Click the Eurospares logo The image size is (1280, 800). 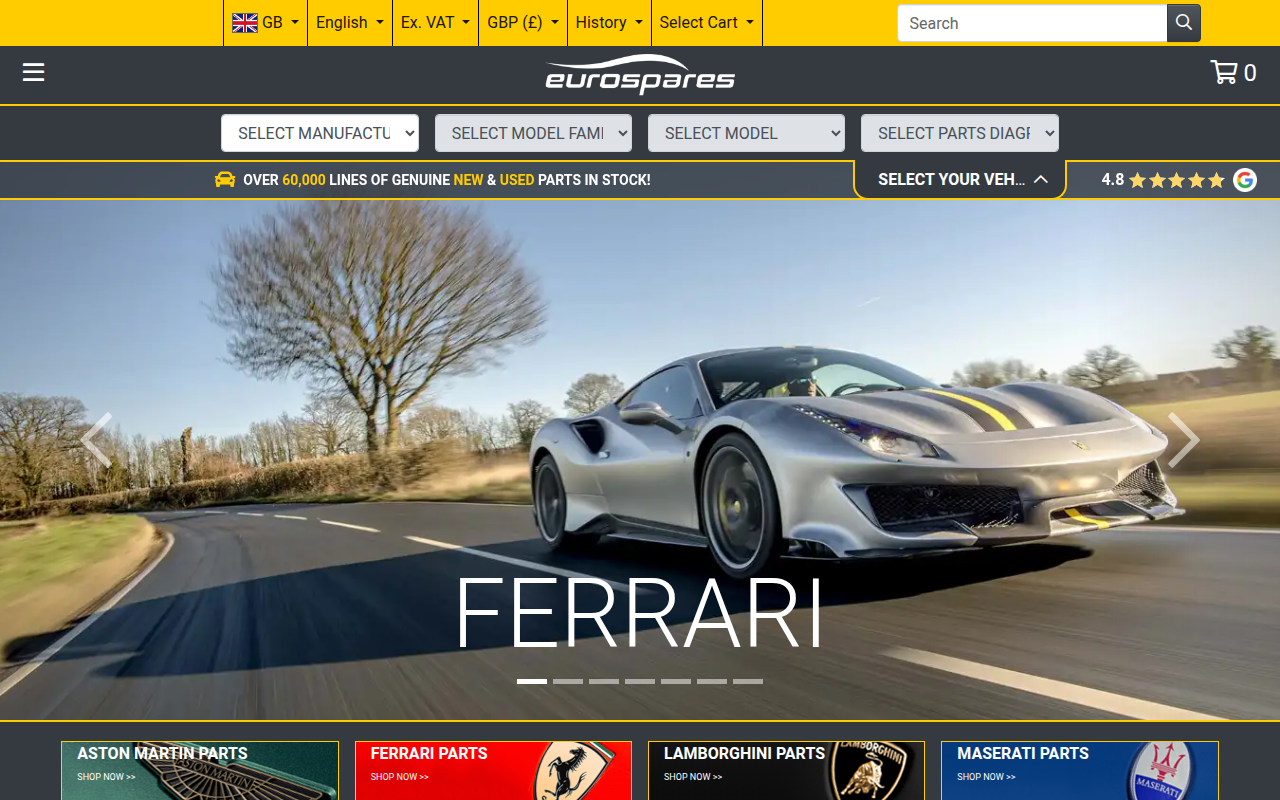[640, 75]
